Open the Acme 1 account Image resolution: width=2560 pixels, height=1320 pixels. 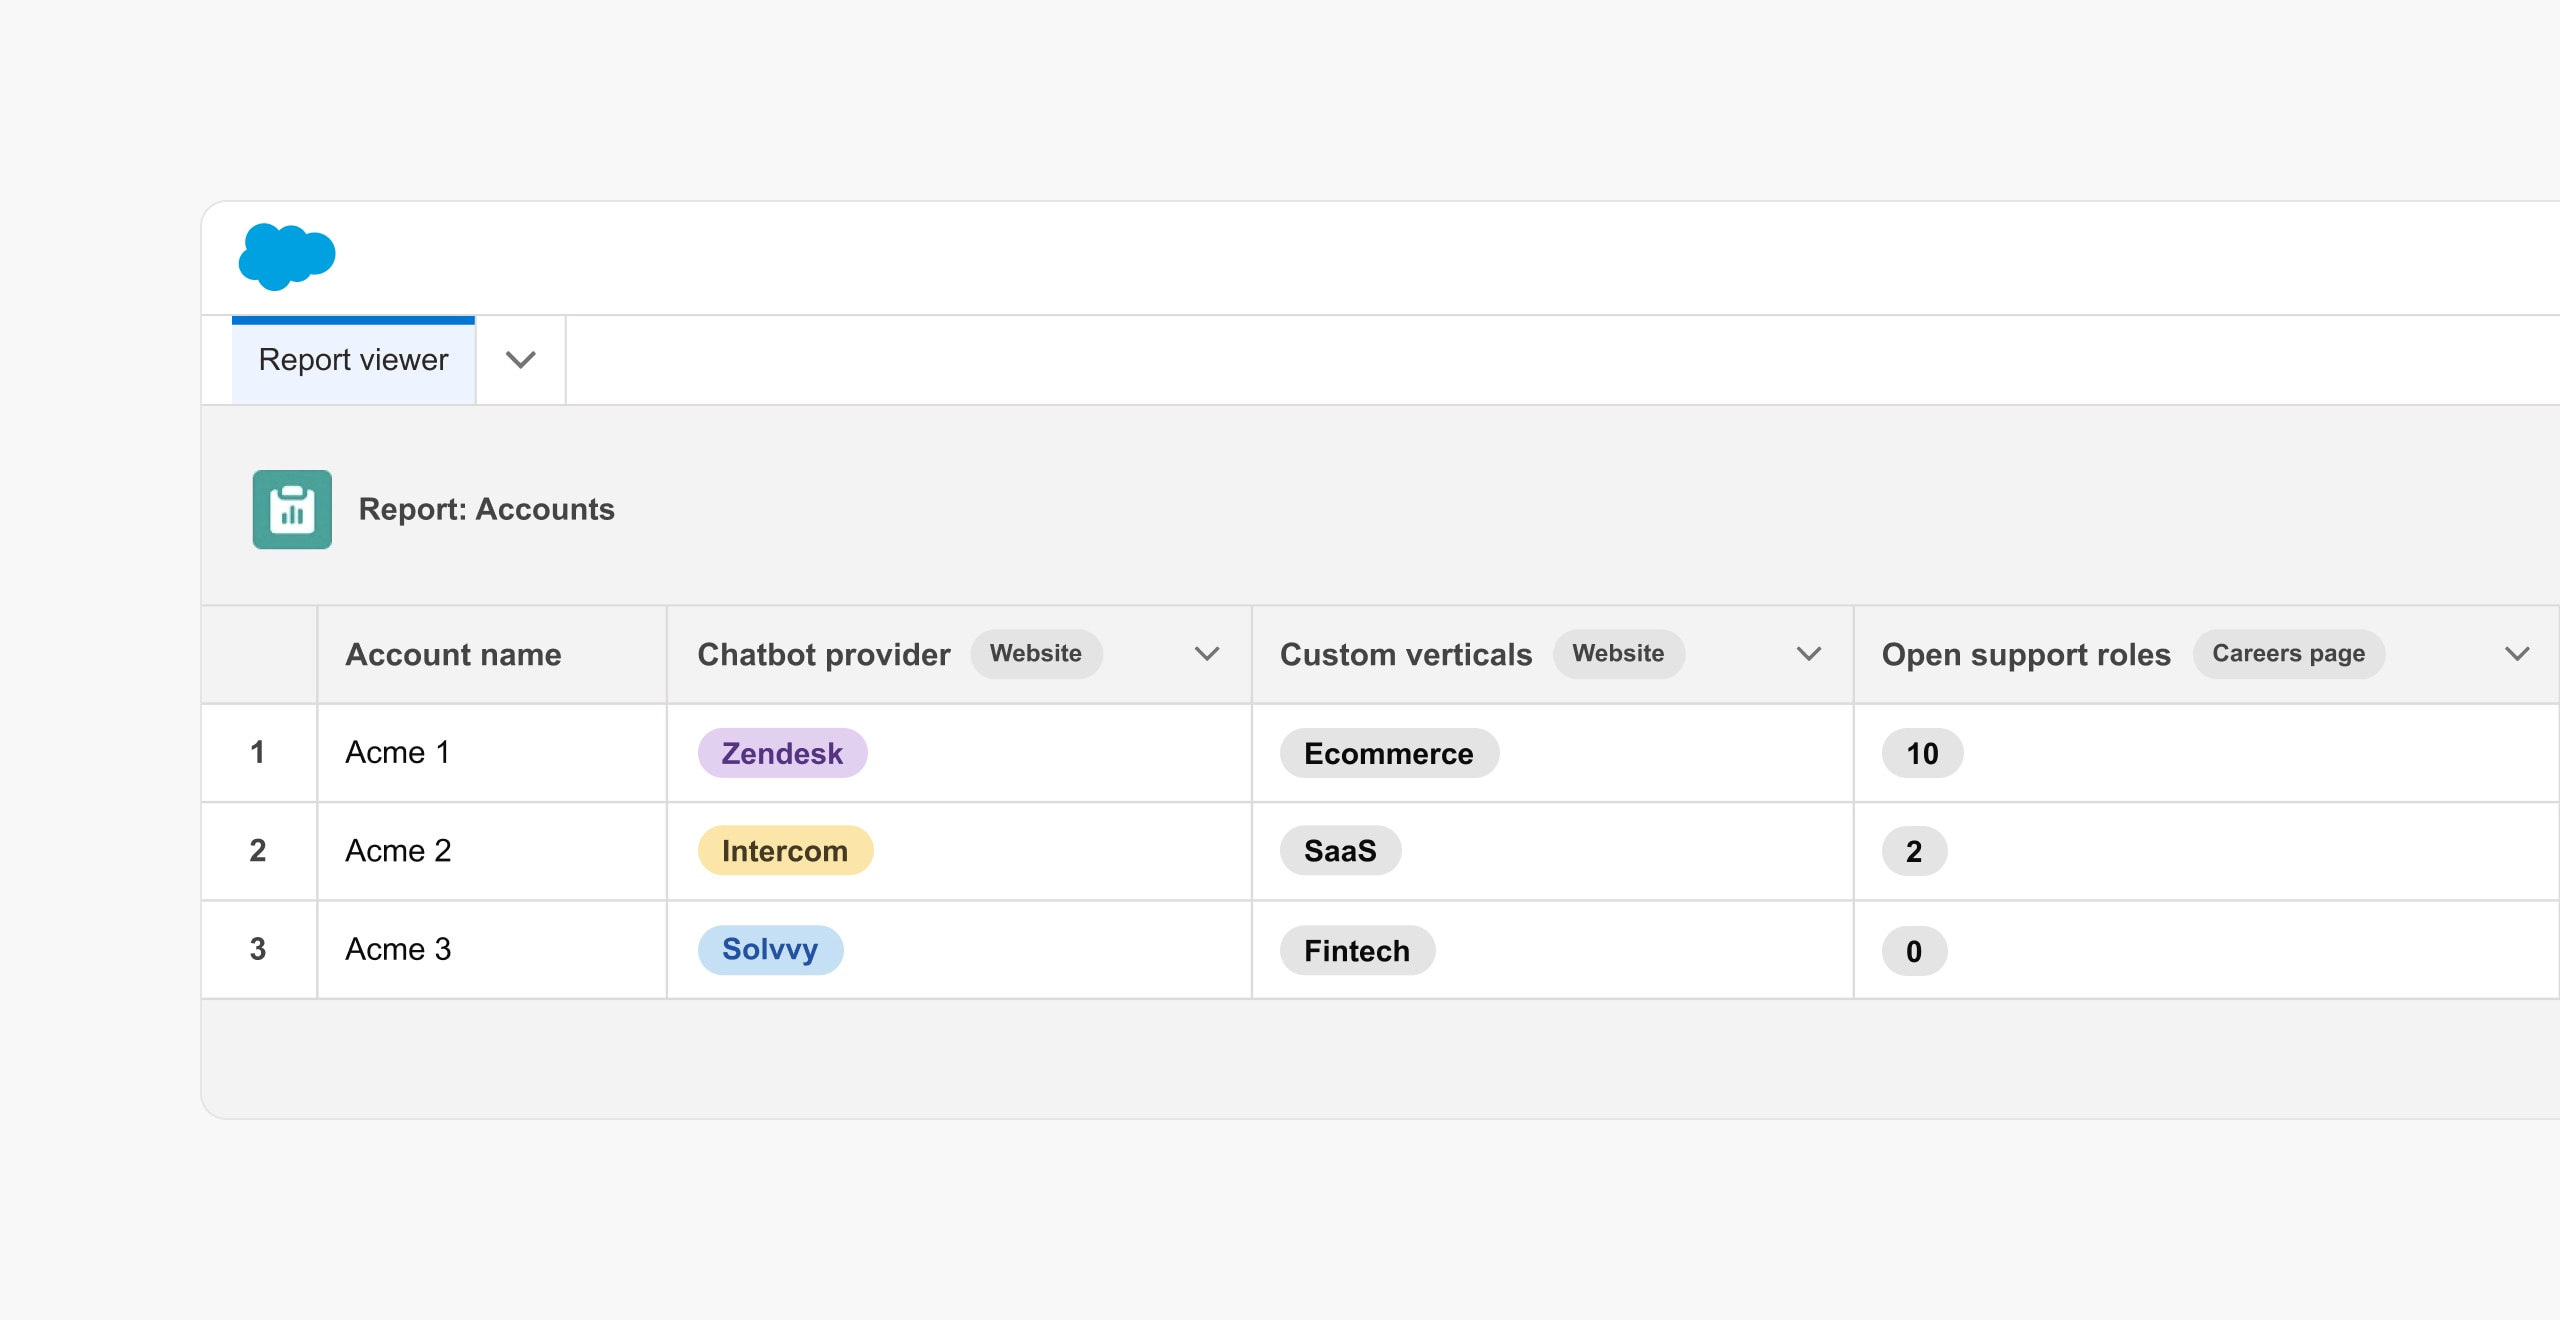coord(397,752)
